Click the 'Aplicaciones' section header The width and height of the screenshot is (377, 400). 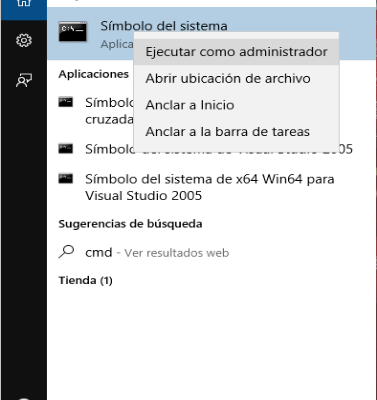94,74
